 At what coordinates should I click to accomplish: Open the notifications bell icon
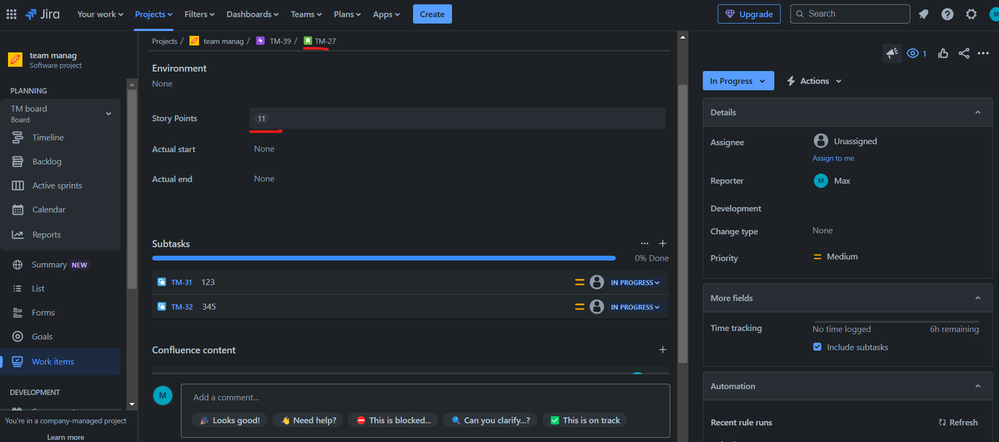[x=923, y=14]
